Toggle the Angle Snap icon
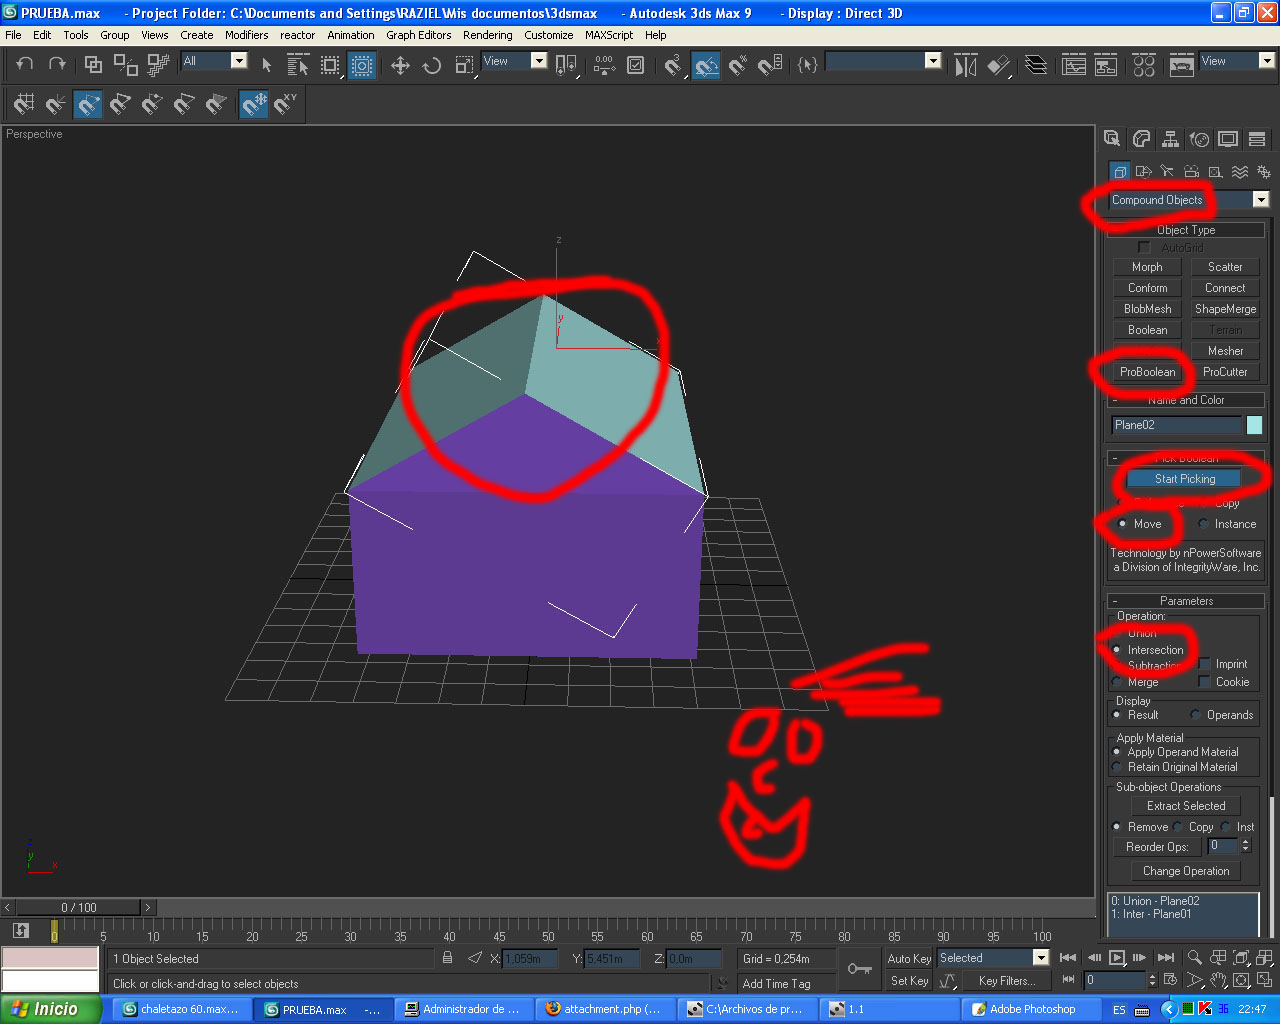This screenshot has width=1280, height=1024. pyautogui.click(x=706, y=65)
